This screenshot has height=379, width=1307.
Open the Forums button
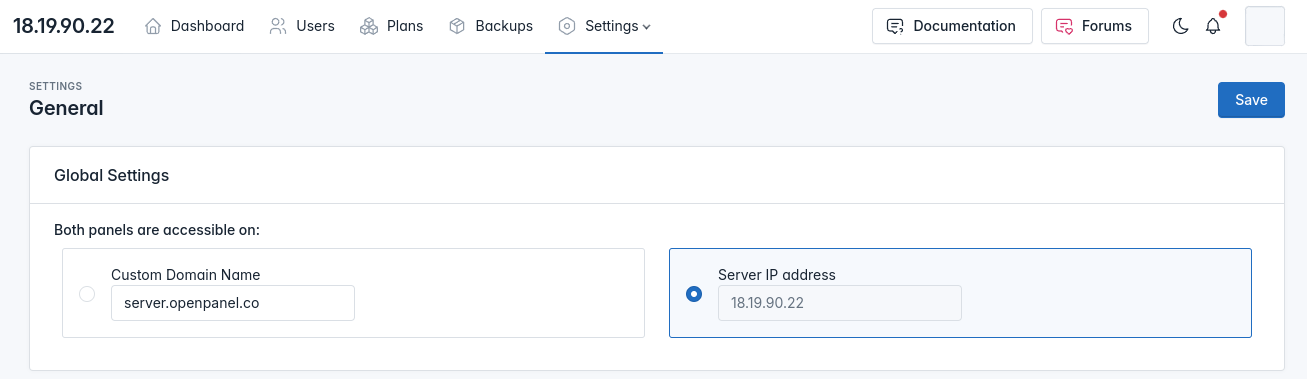point(1095,26)
